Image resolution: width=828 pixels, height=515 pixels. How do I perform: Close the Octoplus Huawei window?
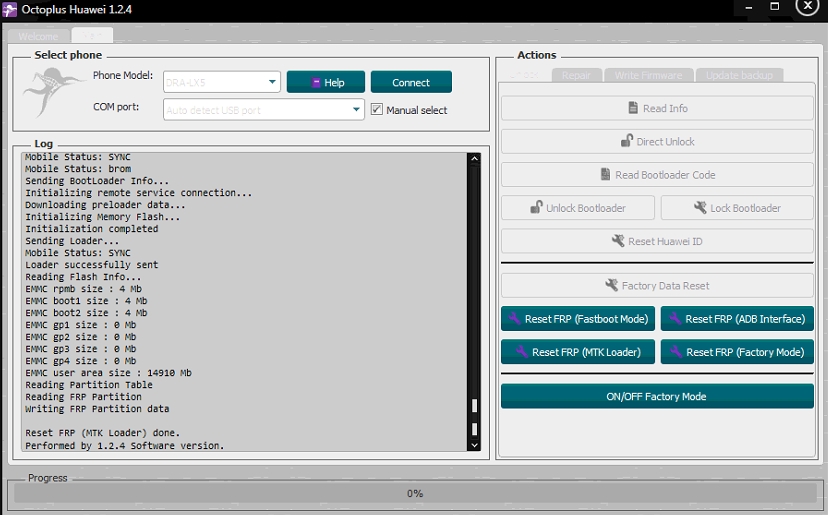click(807, 6)
